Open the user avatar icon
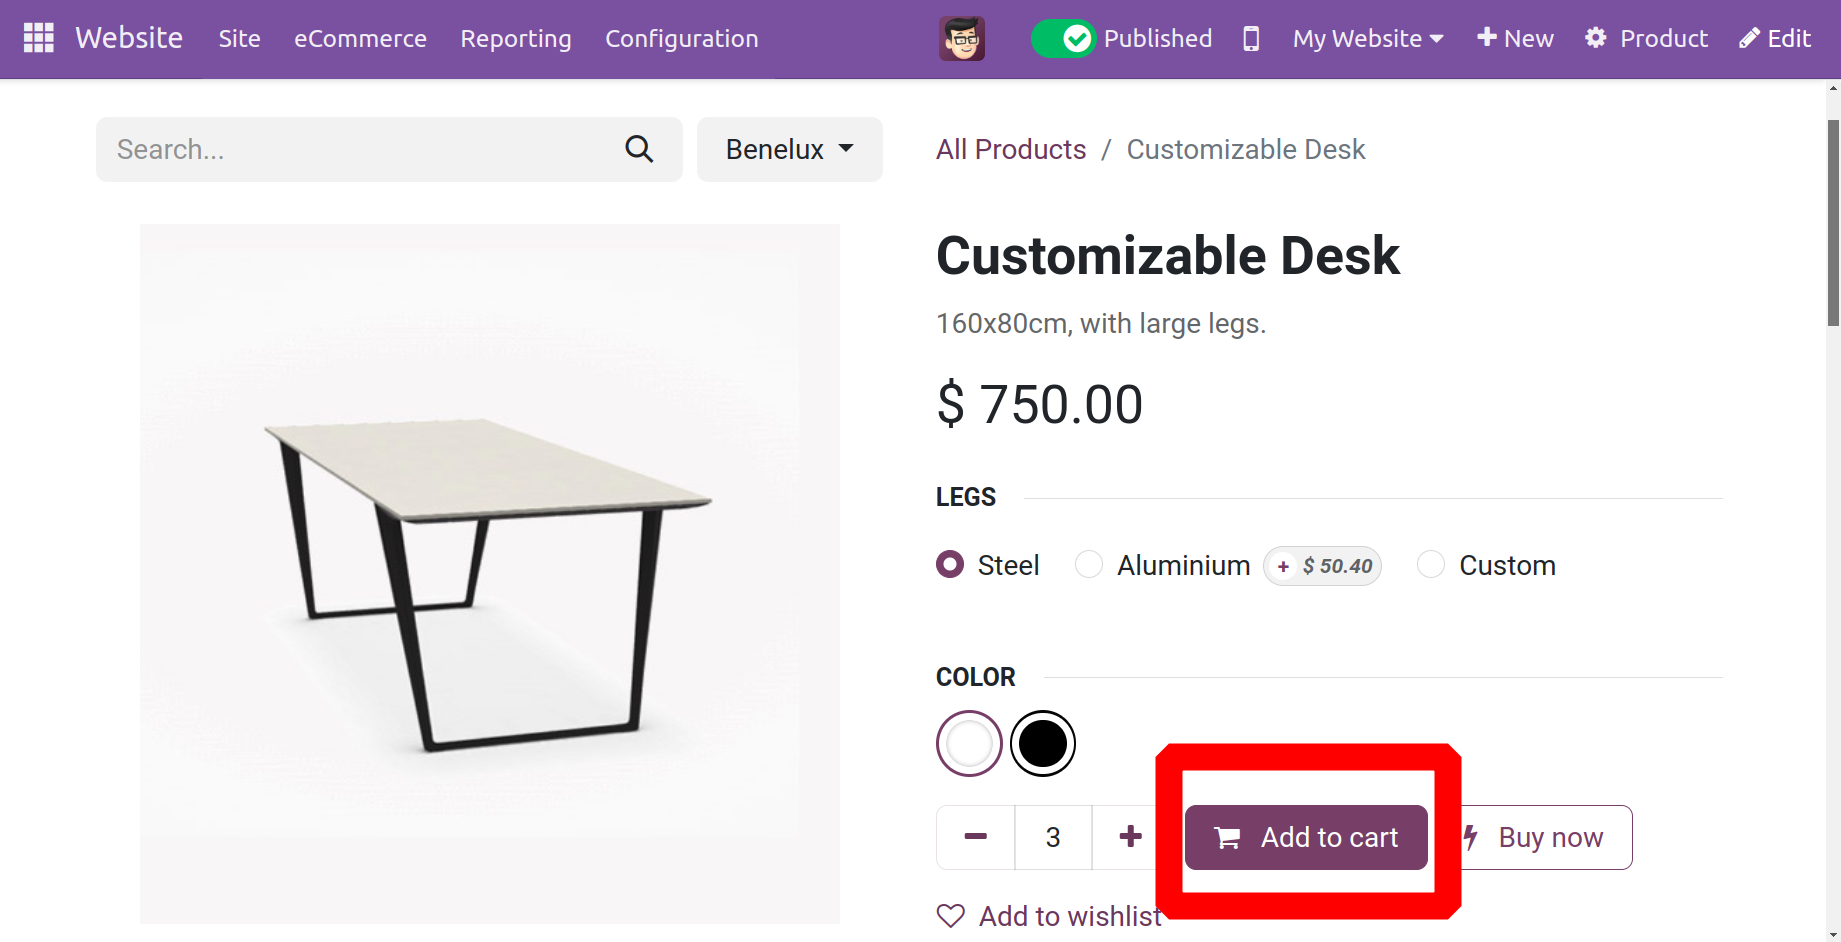Image resolution: width=1841 pixels, height=942 pixels. point(962,38)
